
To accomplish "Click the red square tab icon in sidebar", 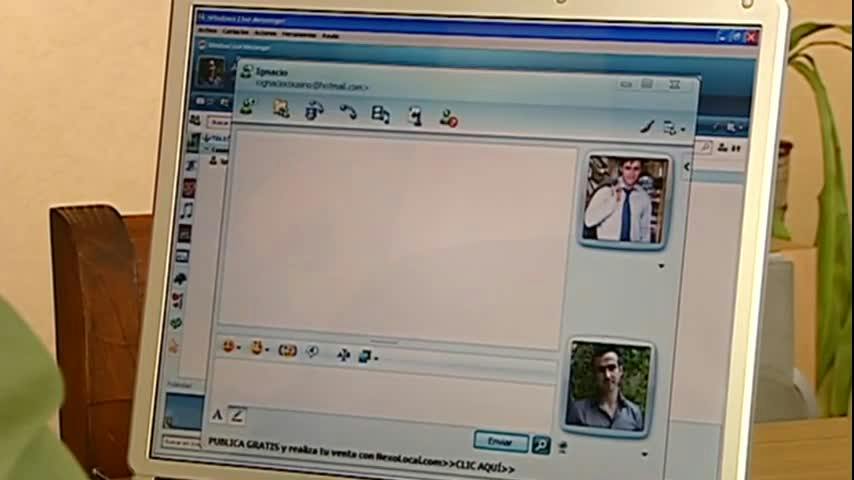I will click(x=188, y=188).
